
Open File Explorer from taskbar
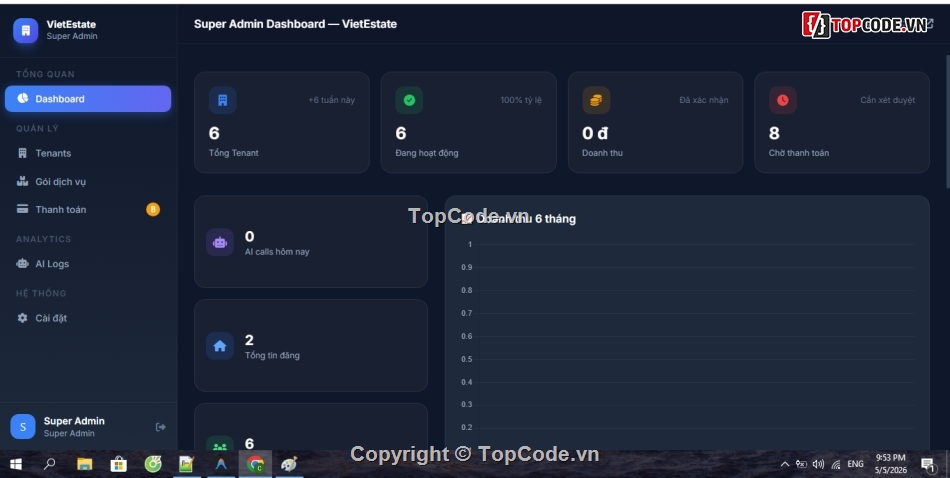click(x=84, y=464)
